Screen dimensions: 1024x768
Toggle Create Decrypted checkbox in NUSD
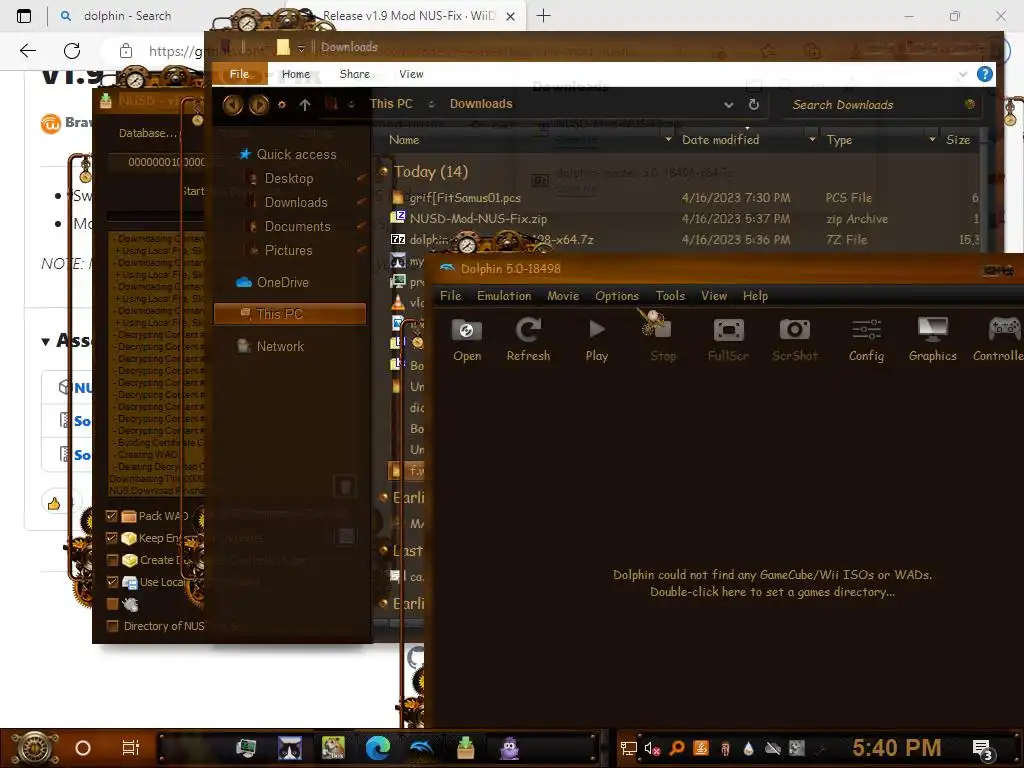point(112,560)
